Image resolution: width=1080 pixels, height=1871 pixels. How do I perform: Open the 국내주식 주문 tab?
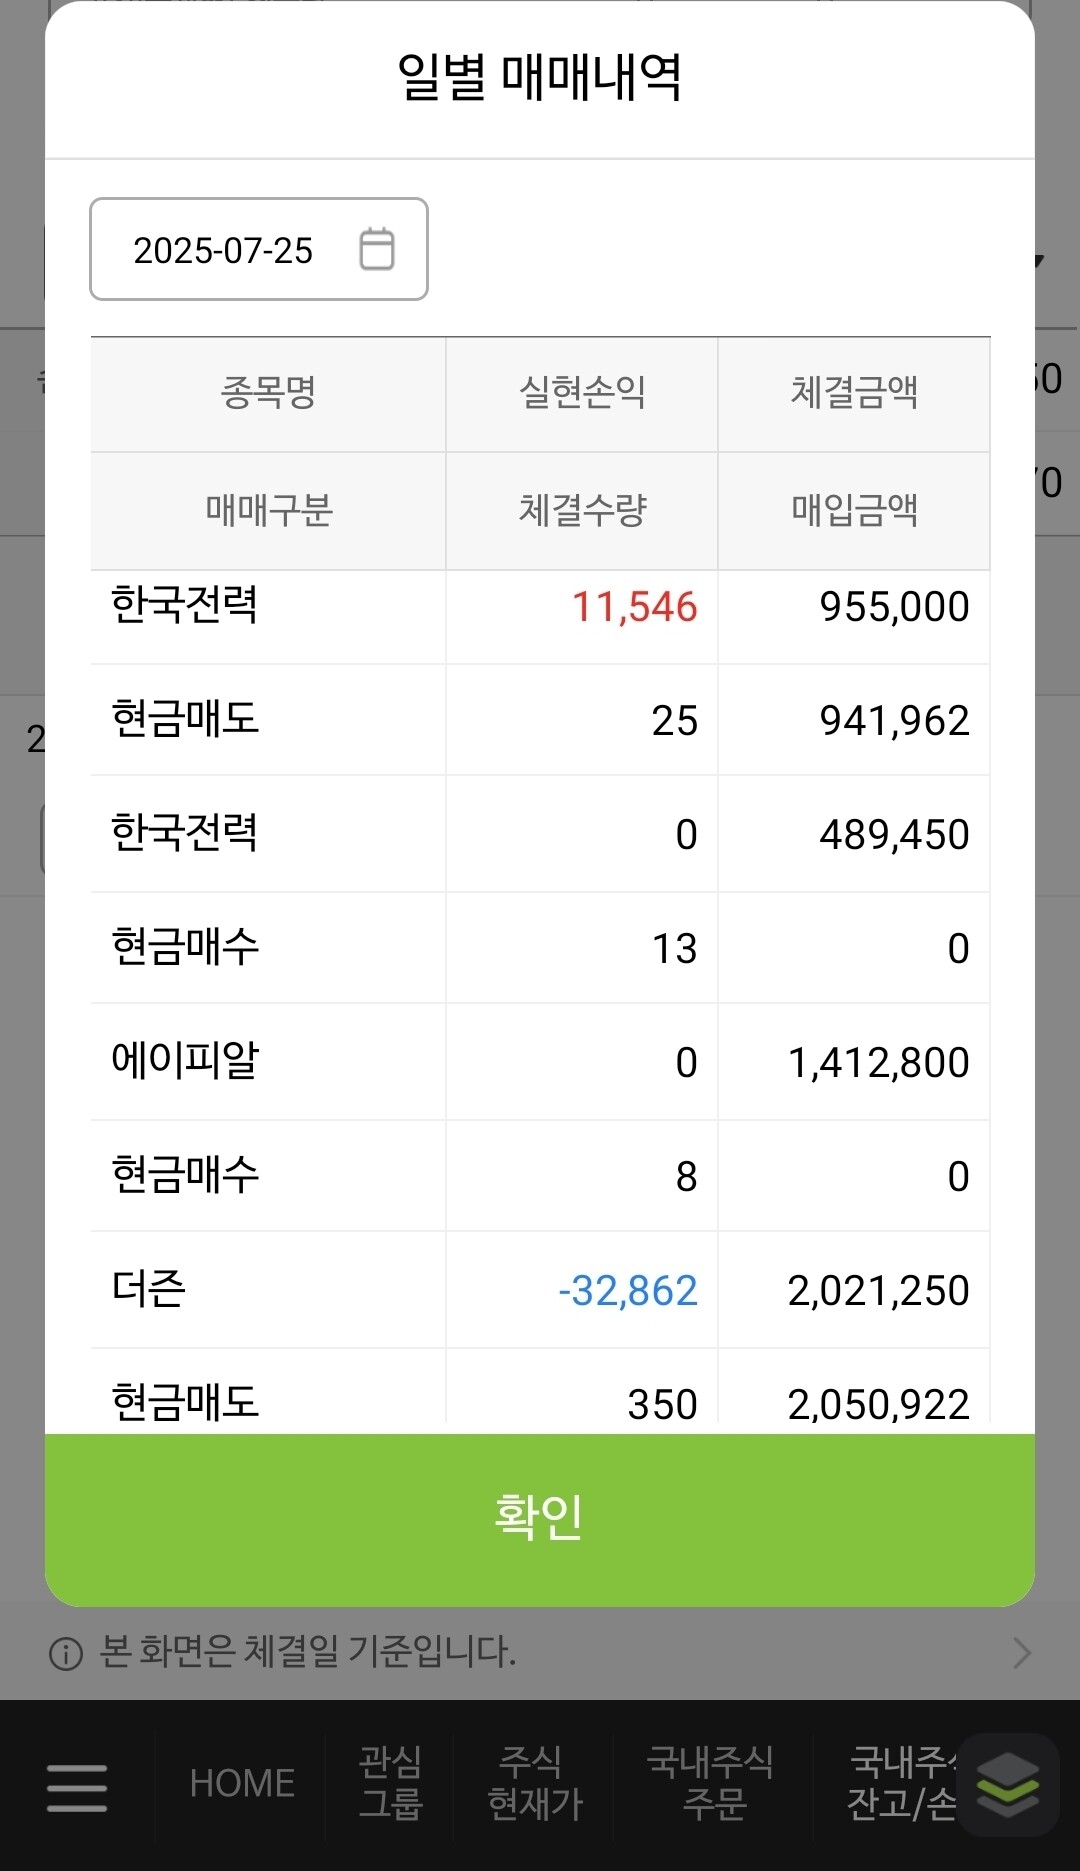(711, 1783)
